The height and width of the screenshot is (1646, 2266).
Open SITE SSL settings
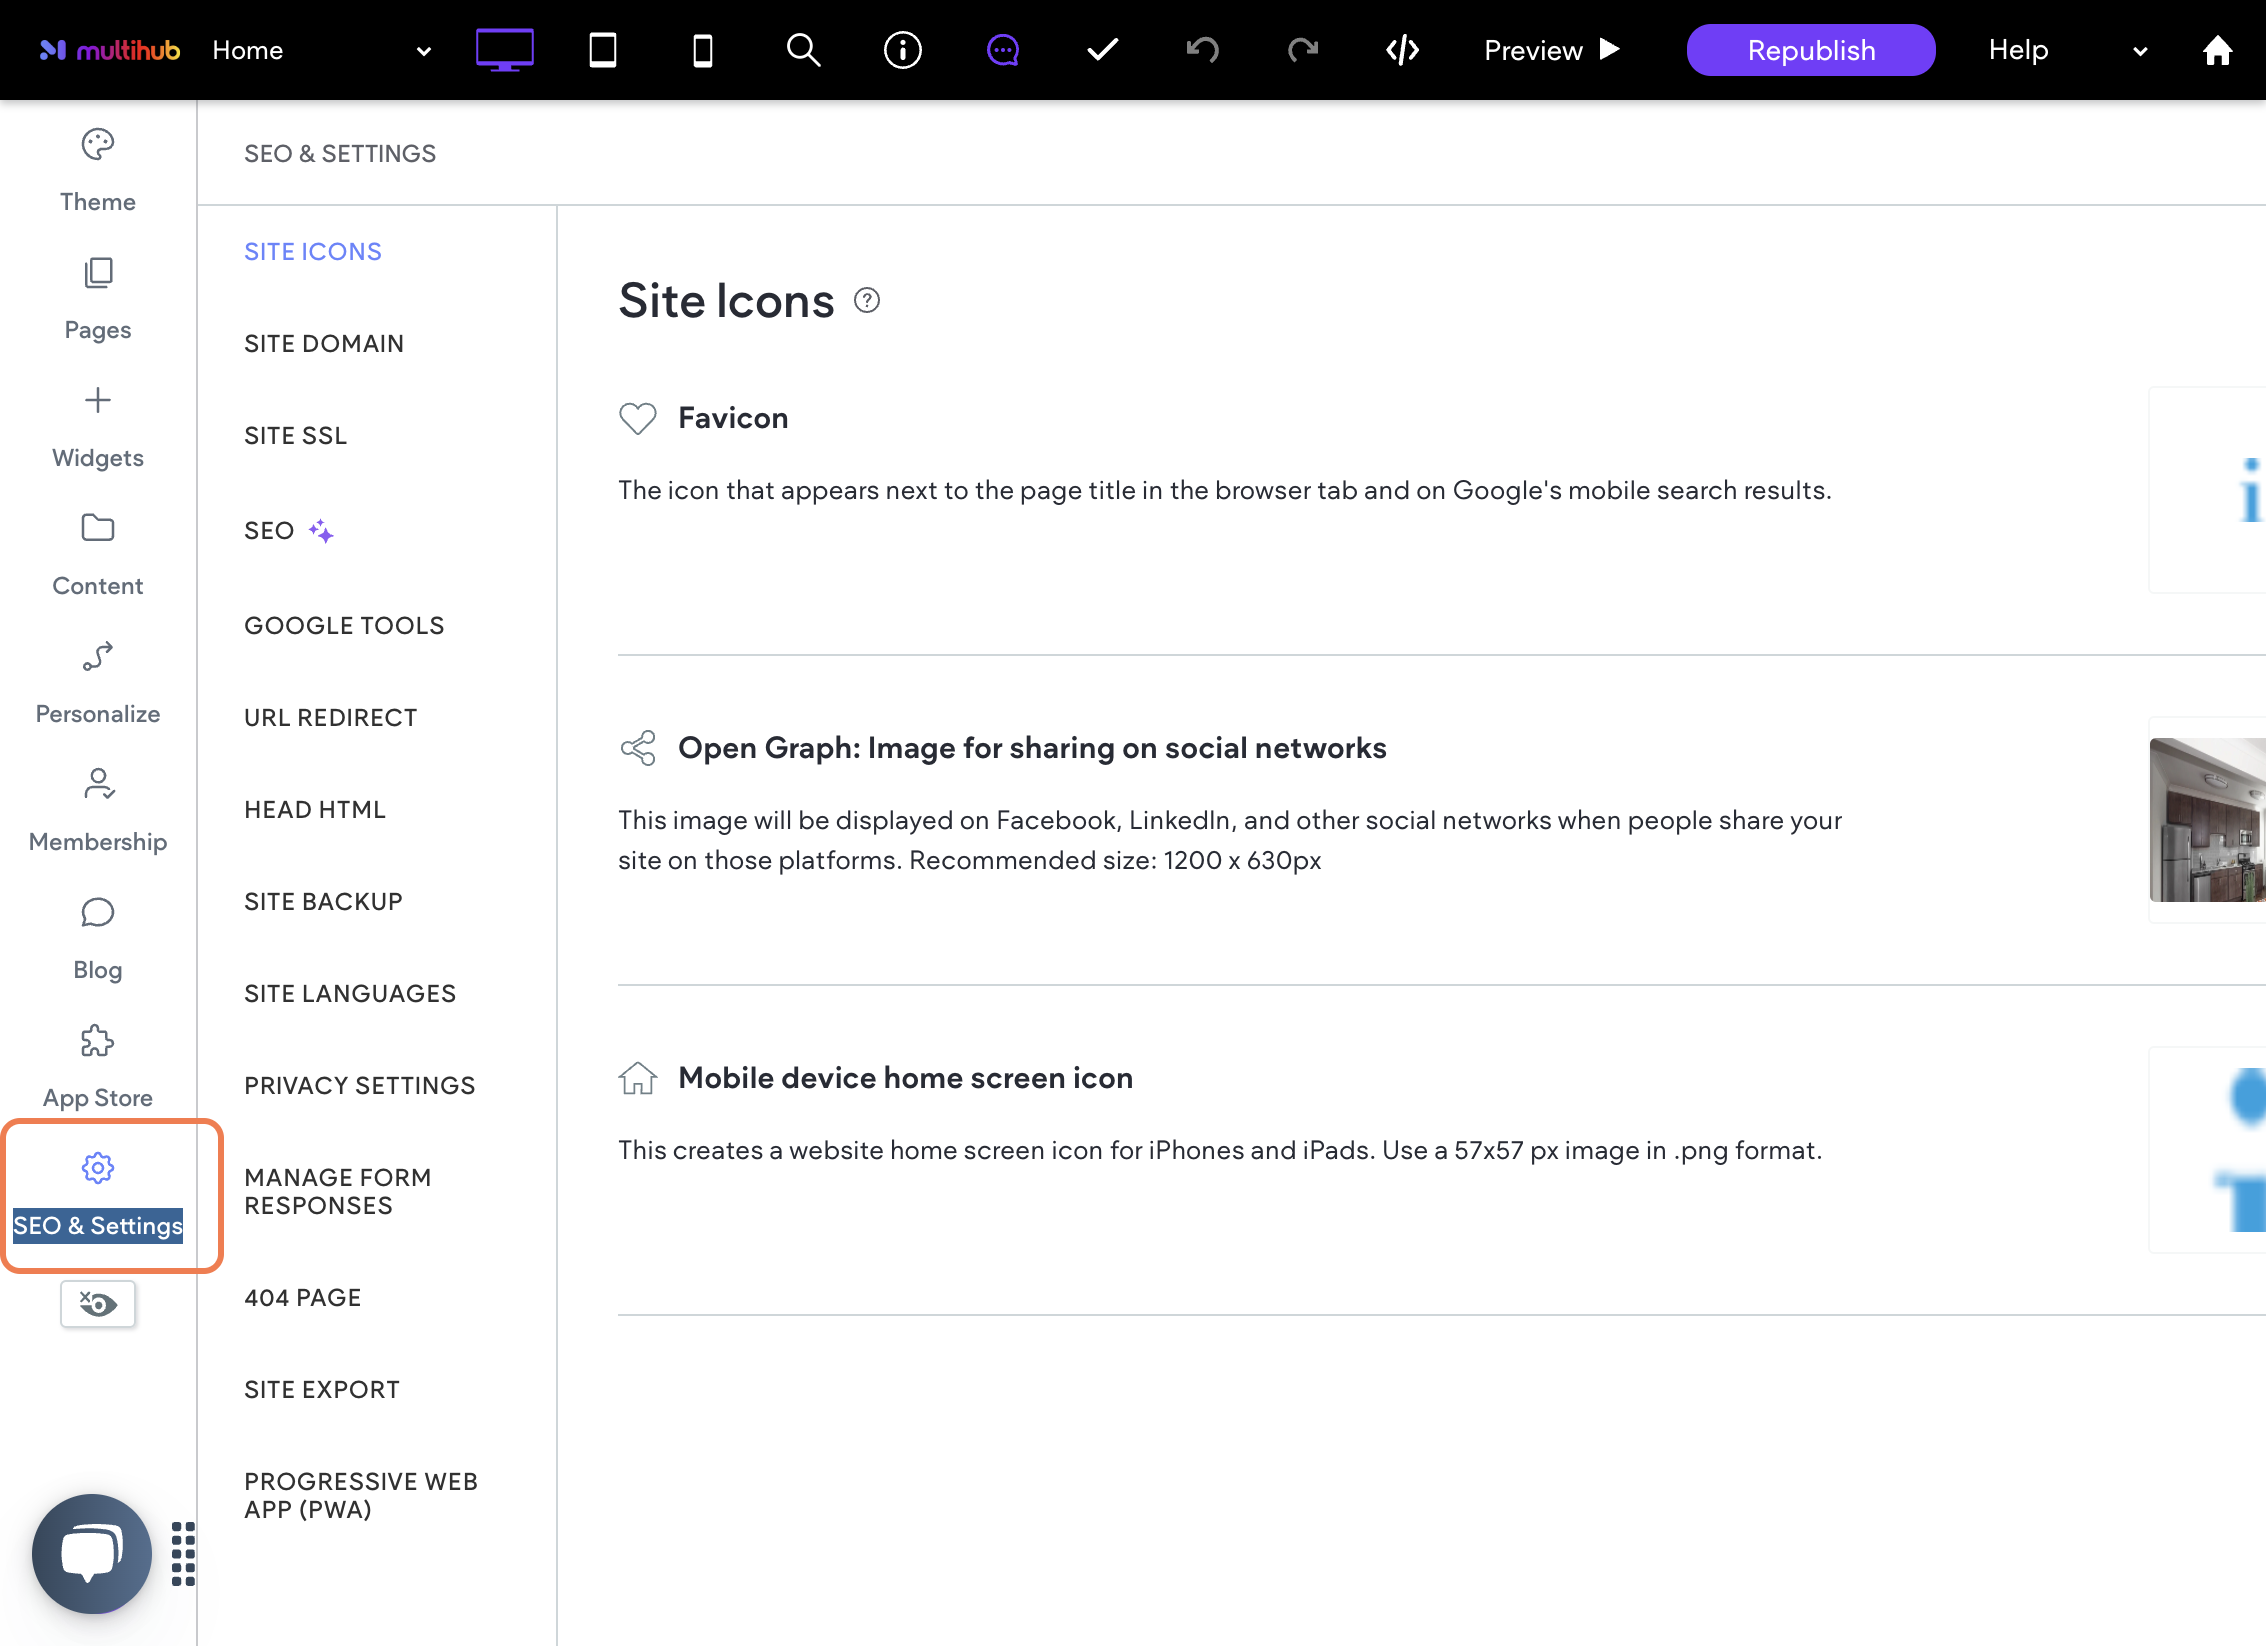[296, 436]
